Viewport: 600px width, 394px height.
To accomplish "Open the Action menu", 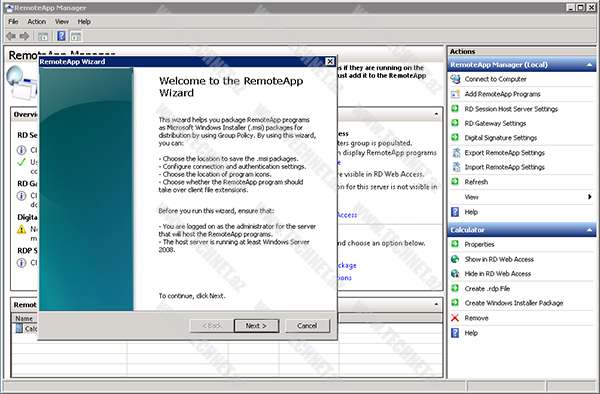I will pyautogui.click(x=36, y=22).
